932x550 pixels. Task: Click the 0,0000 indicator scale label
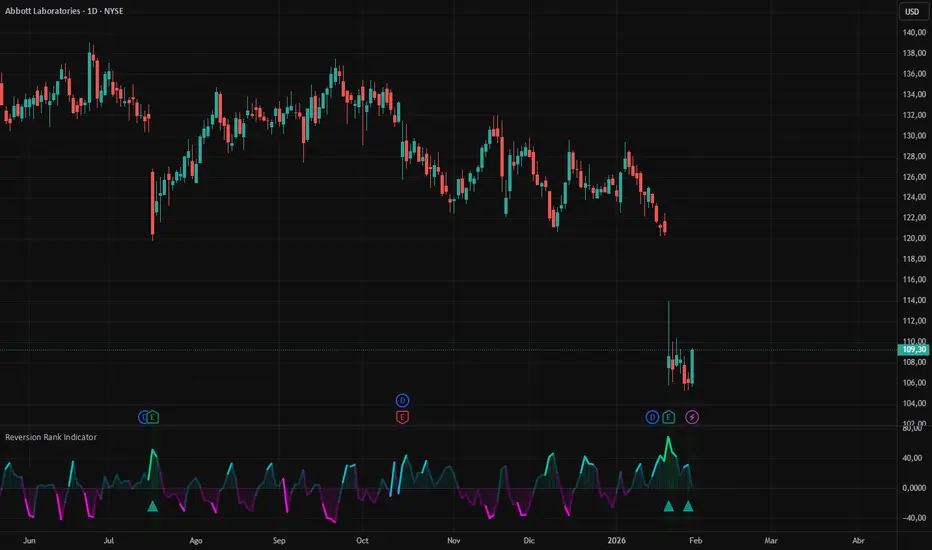[914, 488]
